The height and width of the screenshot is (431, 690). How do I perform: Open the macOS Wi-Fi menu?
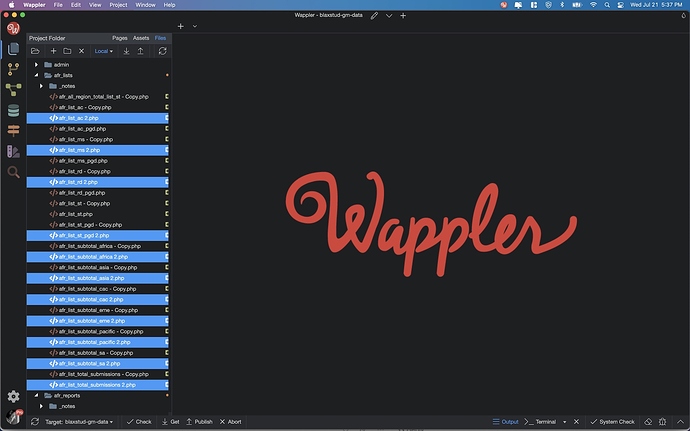point(593,5)
